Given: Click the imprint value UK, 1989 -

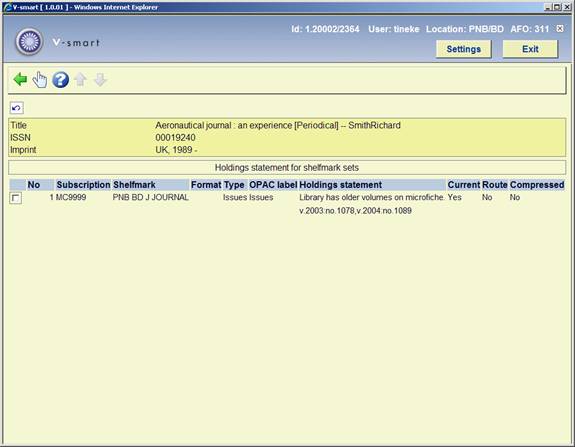Looking at the screenshot, I should coord(176,150).
